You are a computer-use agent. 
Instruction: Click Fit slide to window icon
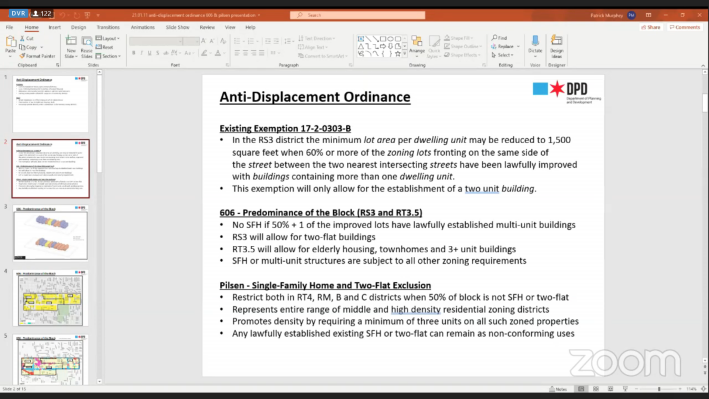[704, 389]
